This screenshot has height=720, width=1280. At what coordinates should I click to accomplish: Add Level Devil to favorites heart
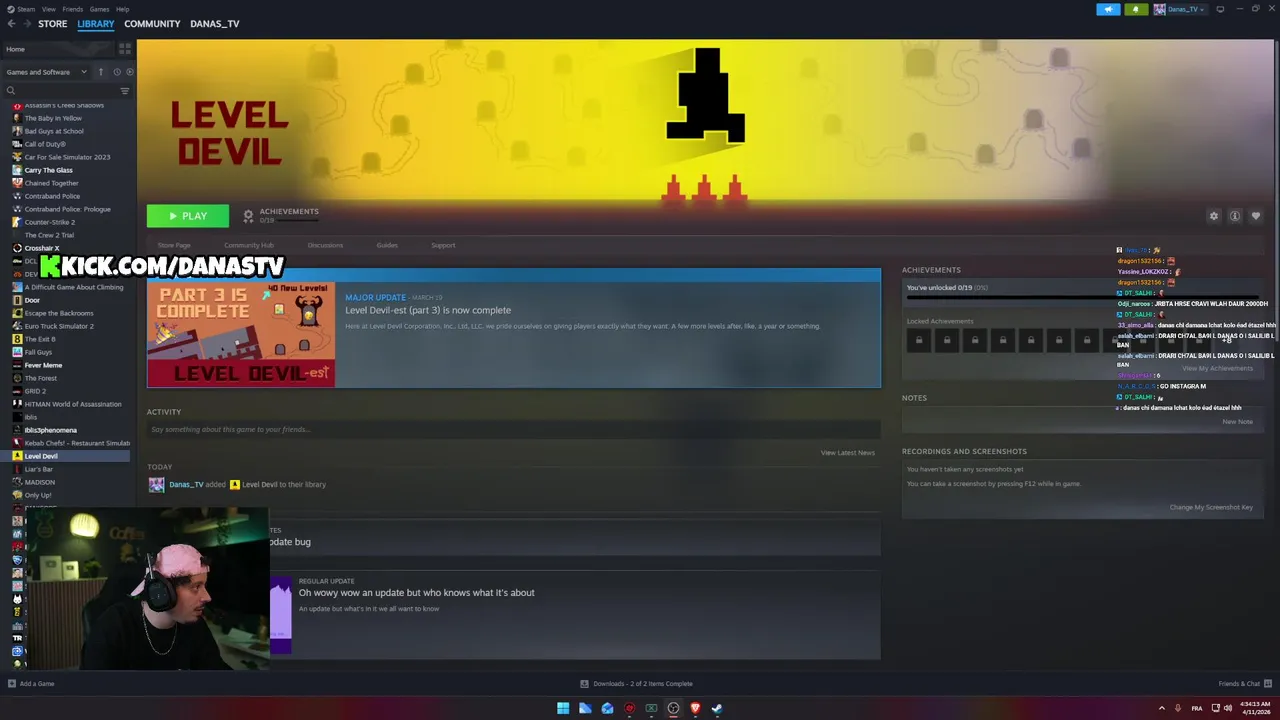[x=1256, y=216]
